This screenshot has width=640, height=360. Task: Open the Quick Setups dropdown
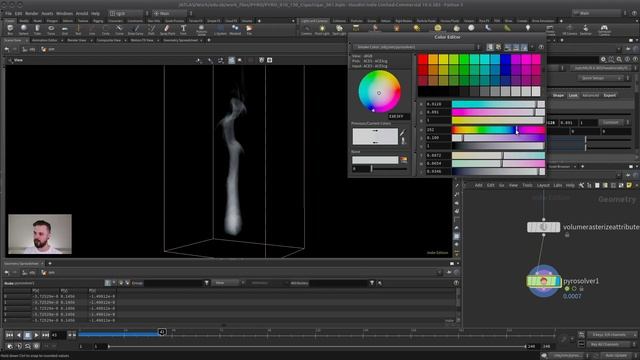[x=602, y=78]
